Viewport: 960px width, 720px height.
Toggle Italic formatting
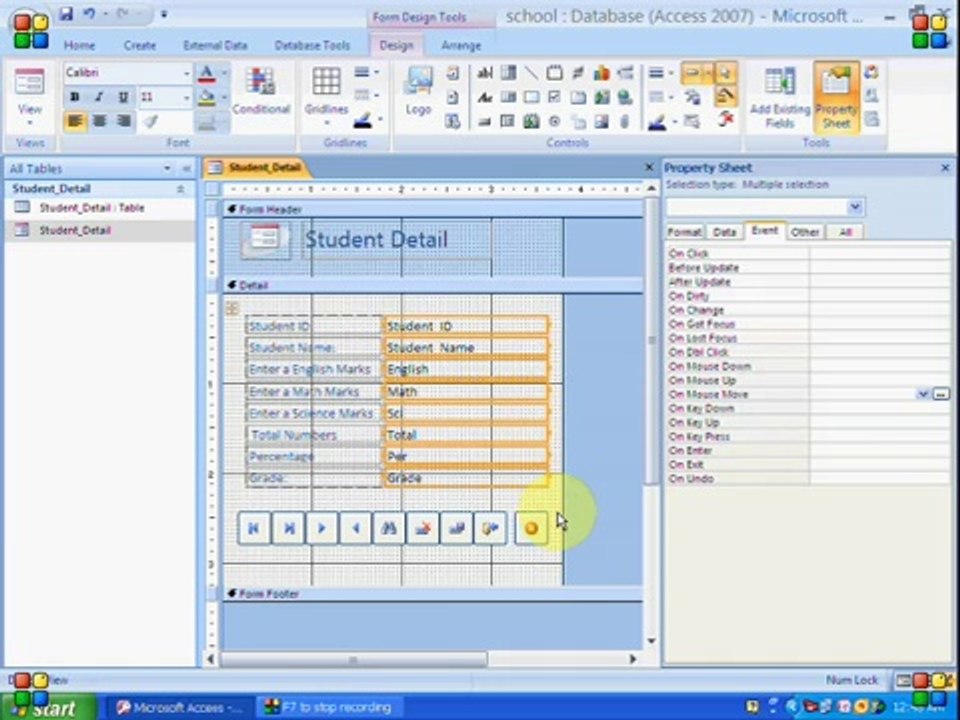coord(99,97)
